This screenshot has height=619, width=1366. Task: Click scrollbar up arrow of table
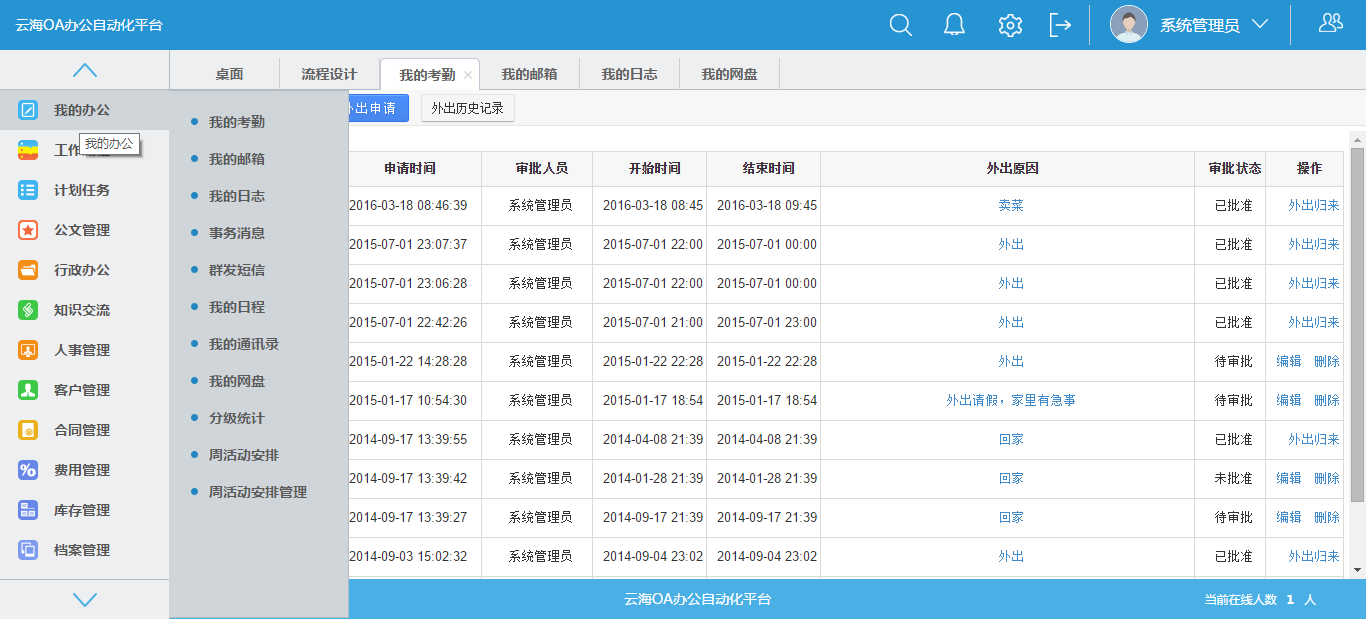pos(1357,139)
